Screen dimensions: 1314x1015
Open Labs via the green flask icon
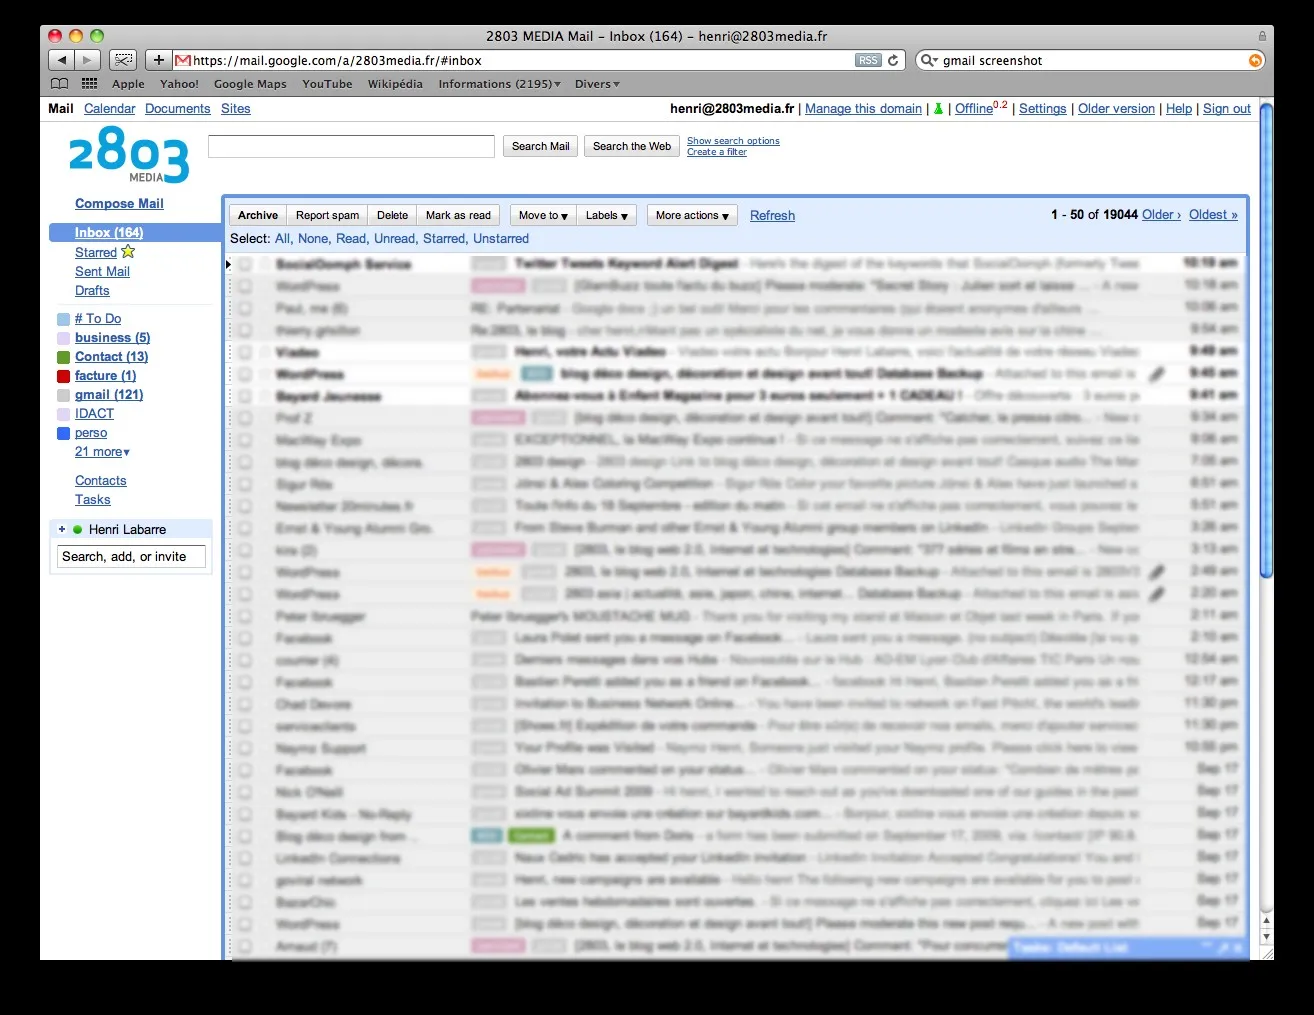[938, 108]
